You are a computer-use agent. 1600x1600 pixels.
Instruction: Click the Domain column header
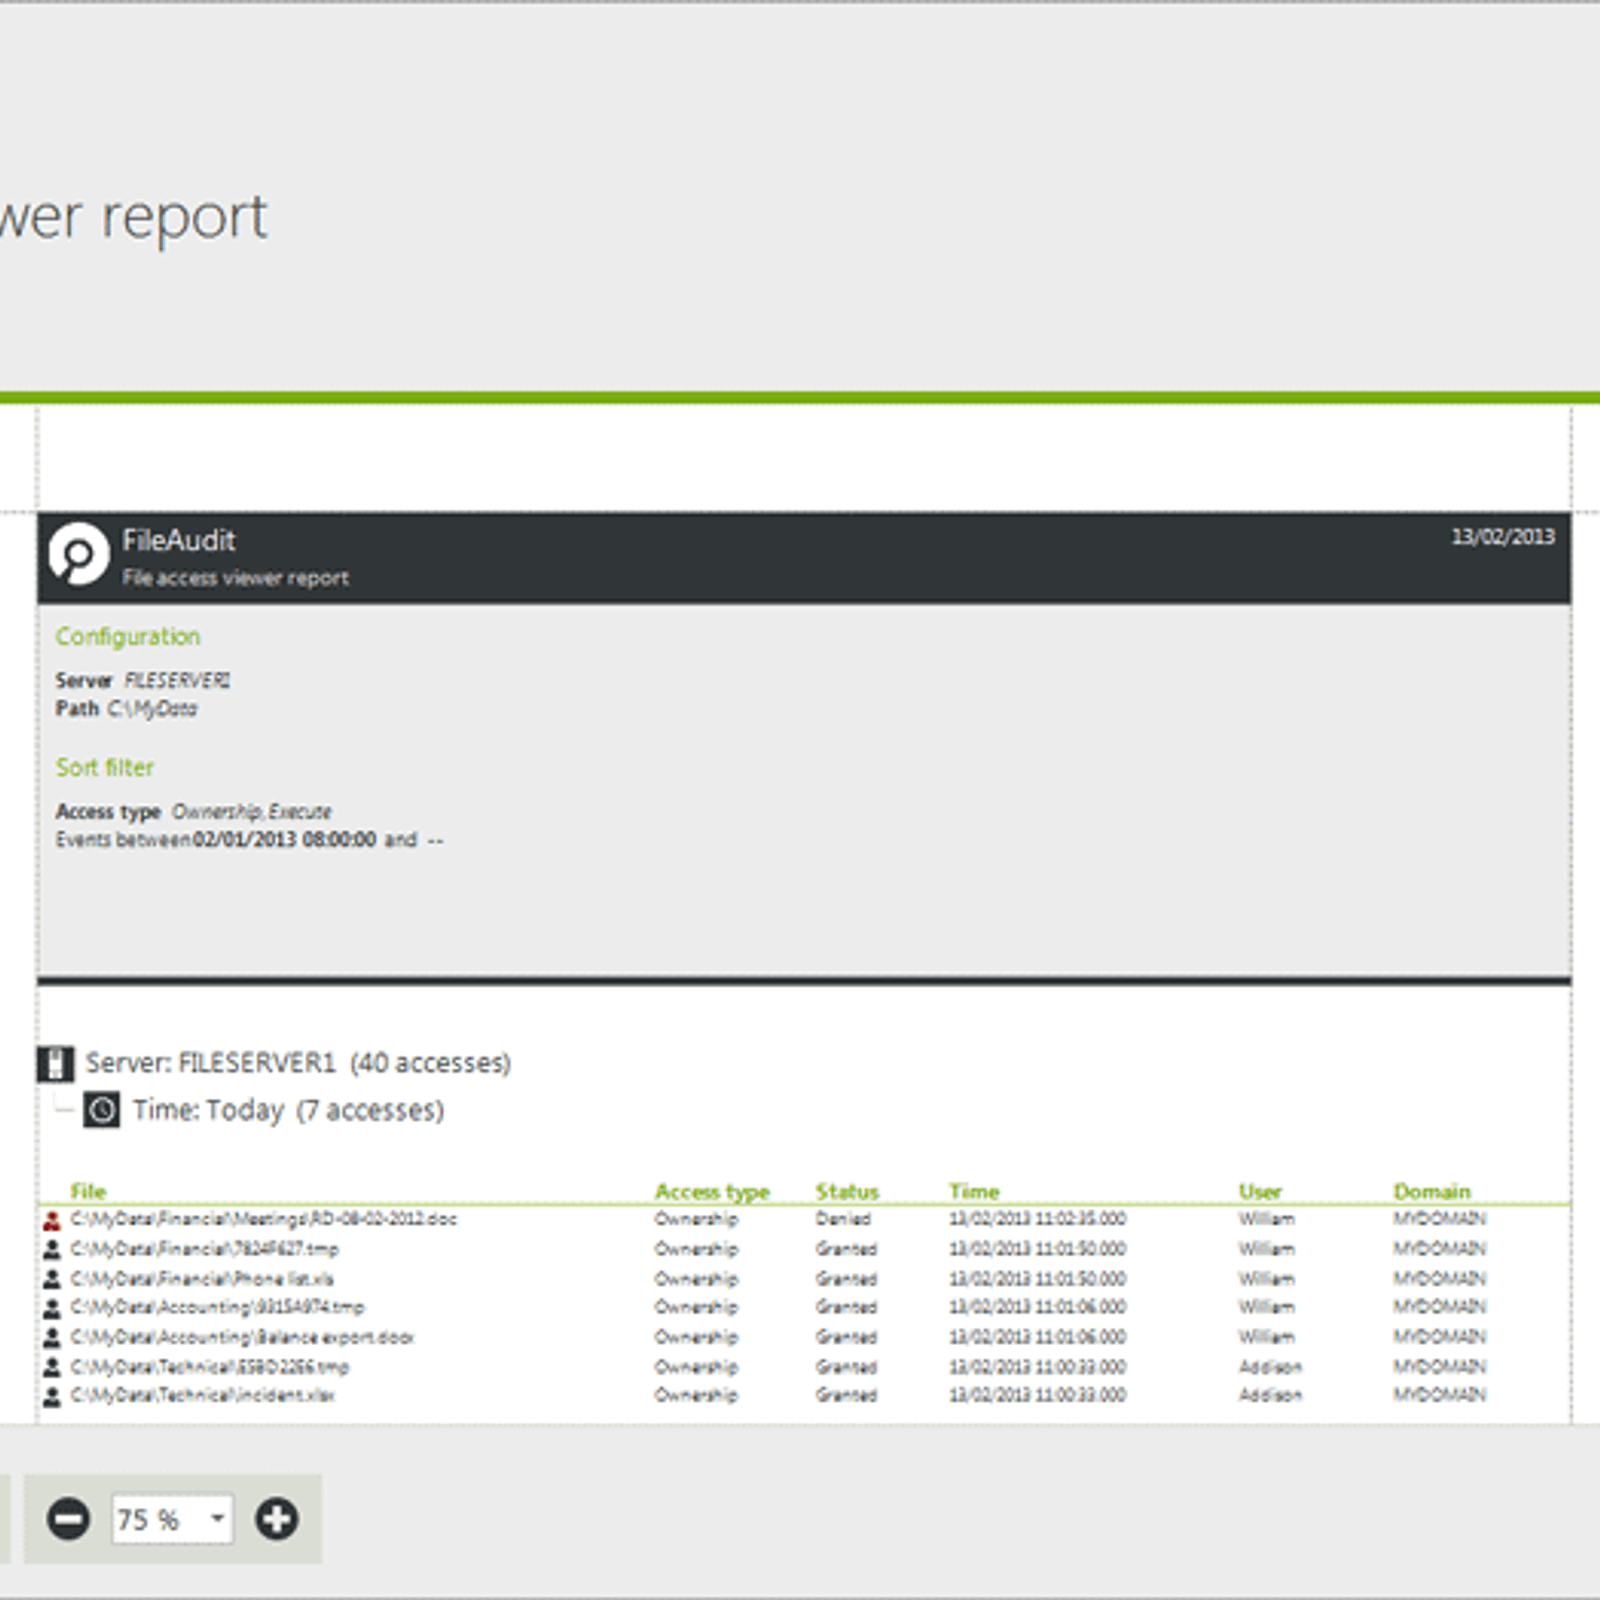(x=1432, y=1191)
